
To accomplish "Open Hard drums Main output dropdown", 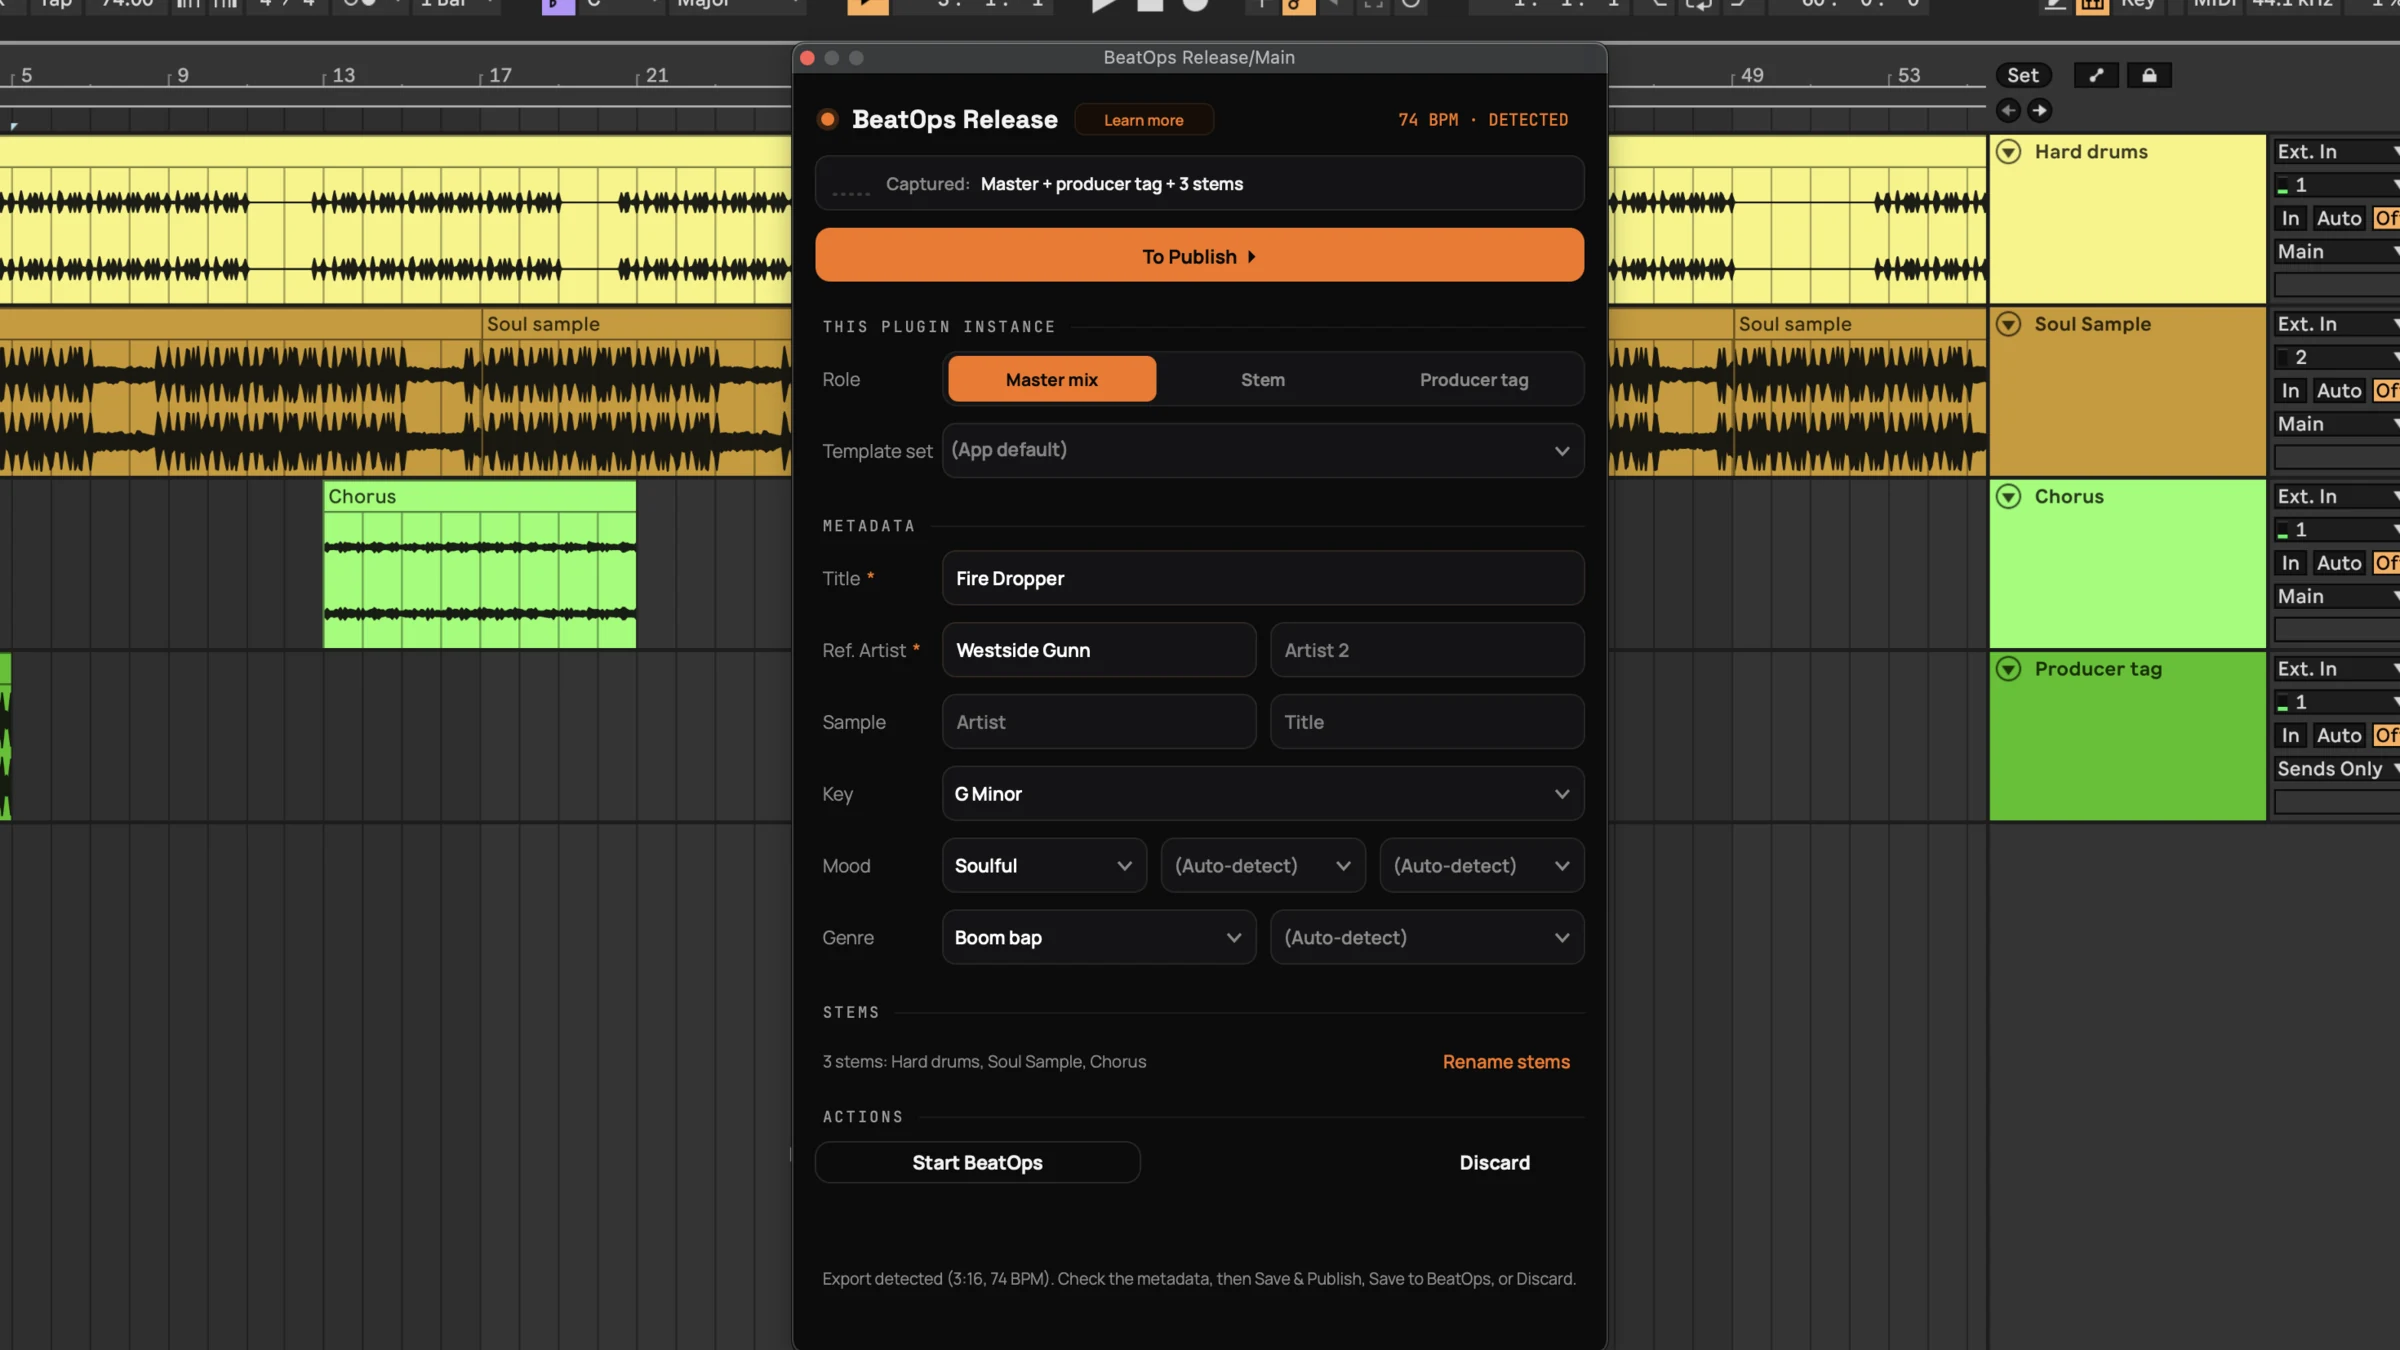I will point(2337,252).
